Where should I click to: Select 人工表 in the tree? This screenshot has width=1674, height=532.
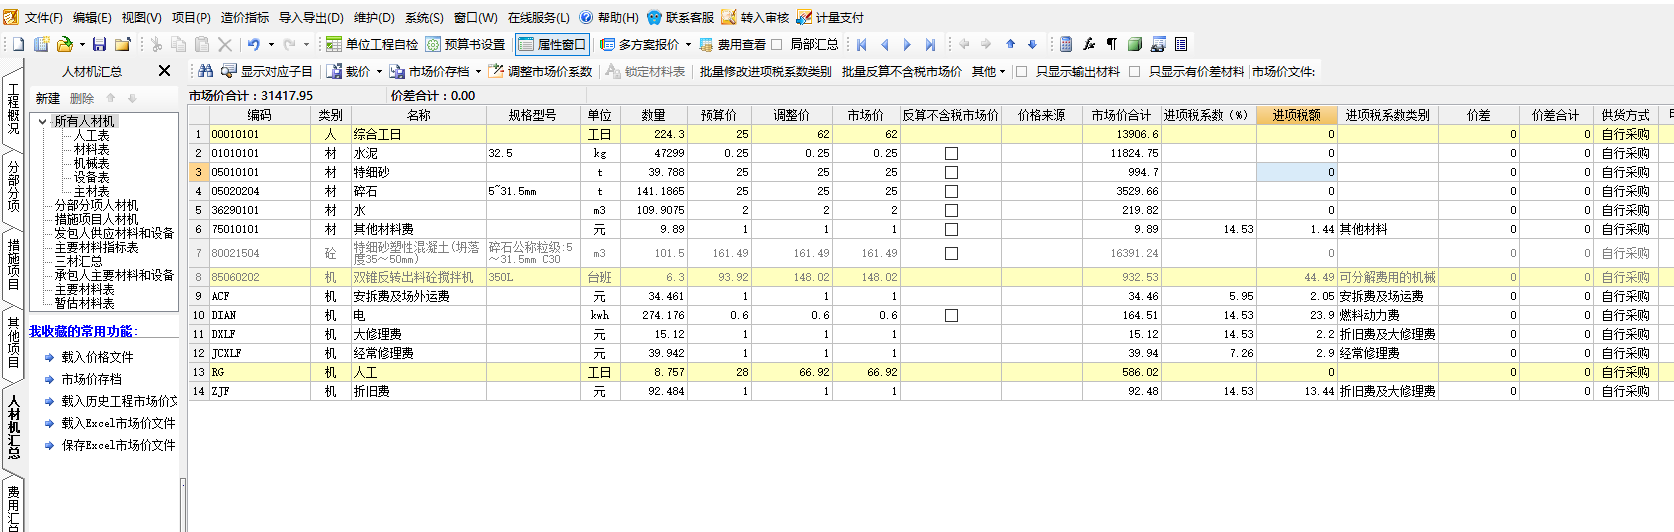tap(91, 135)
